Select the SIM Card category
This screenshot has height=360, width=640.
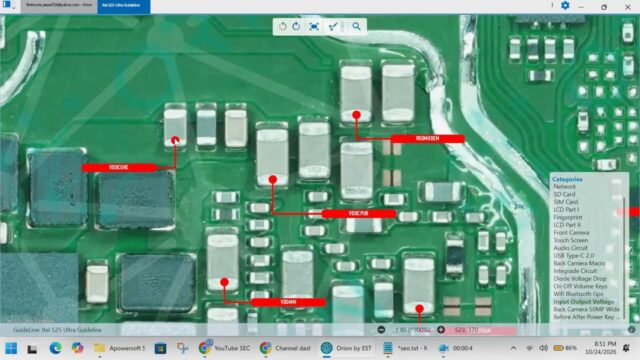tap(566, 202)
